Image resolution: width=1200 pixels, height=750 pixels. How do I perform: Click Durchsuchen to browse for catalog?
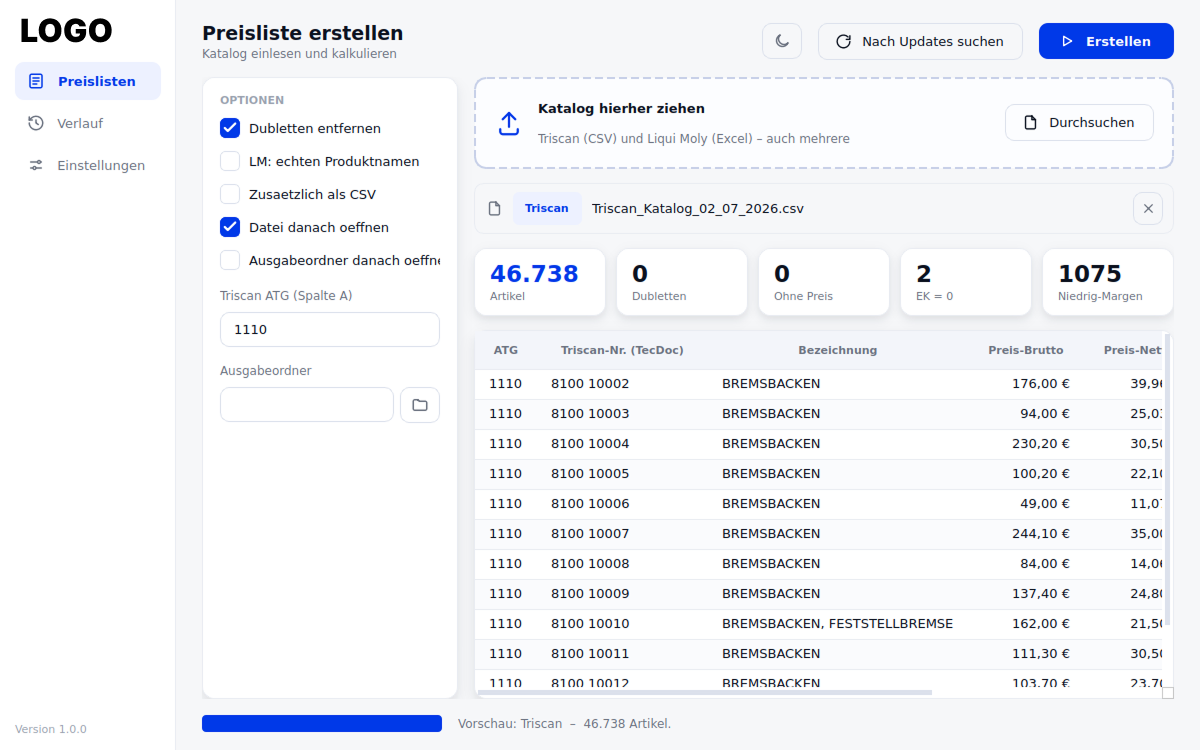pyautogui.click(x=1079, y=122)
